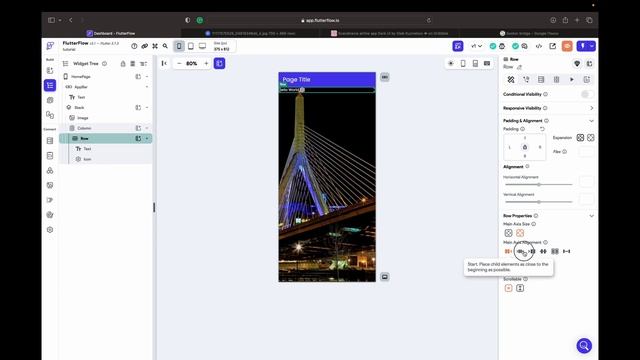Select the first Main Axis Size option

pyautogui.click(x=508, y=233)
